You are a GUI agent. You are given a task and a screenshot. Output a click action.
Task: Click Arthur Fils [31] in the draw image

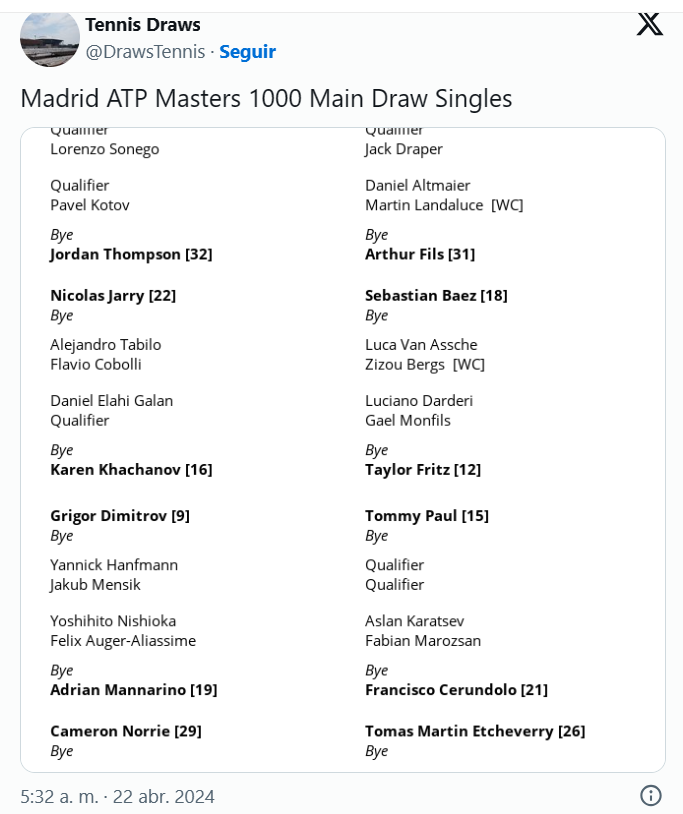click(420, 254)
